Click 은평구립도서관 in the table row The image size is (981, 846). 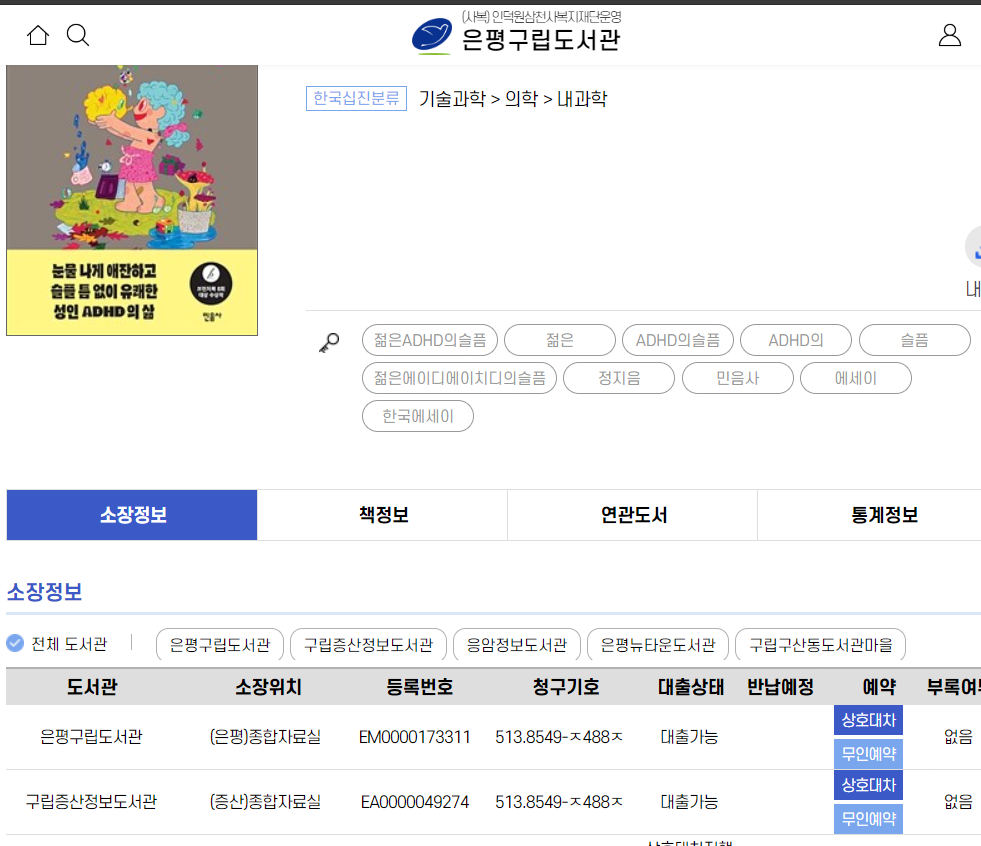tap(91, 737)
